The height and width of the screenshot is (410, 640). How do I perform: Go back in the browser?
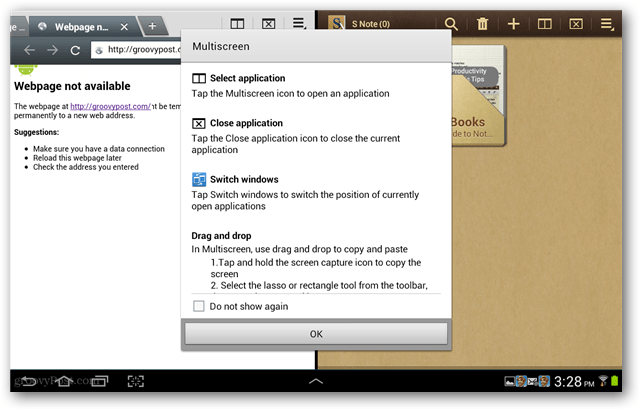29,50
